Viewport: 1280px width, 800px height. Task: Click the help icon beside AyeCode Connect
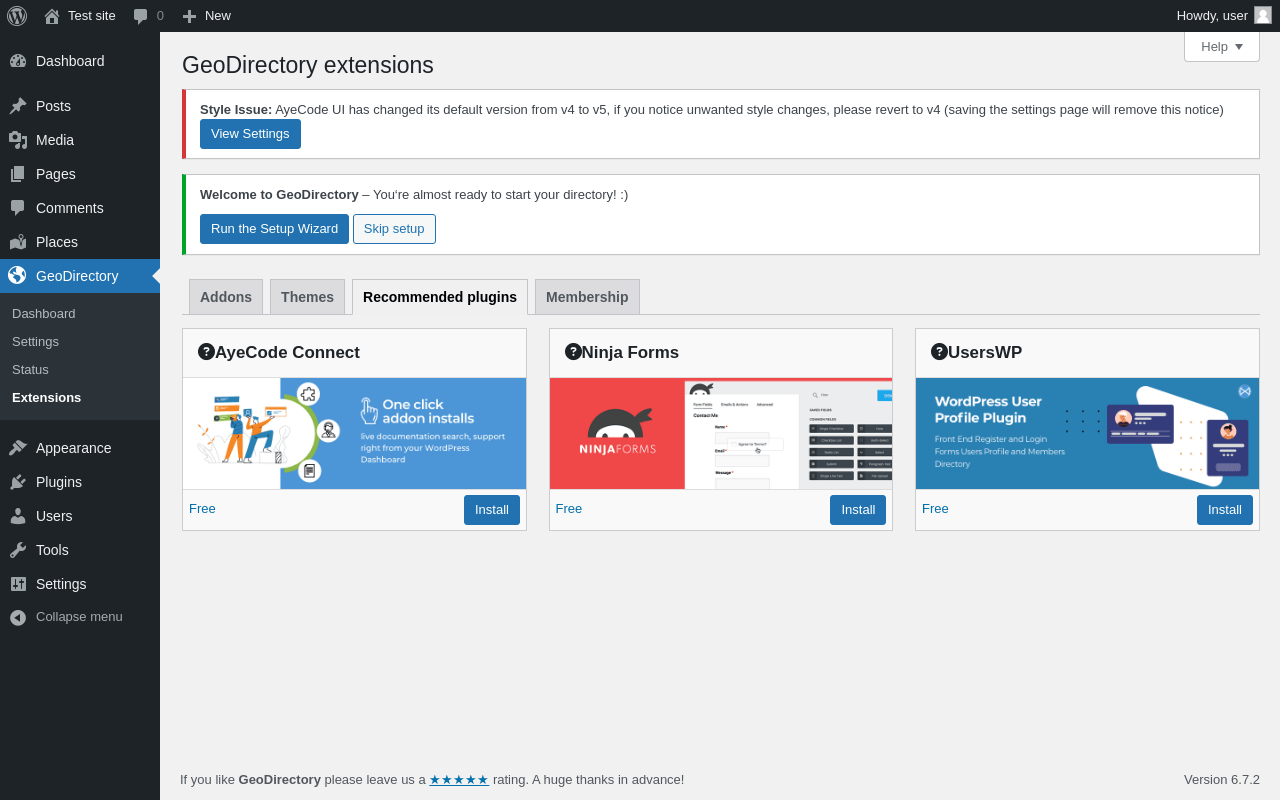coord(206,352)
